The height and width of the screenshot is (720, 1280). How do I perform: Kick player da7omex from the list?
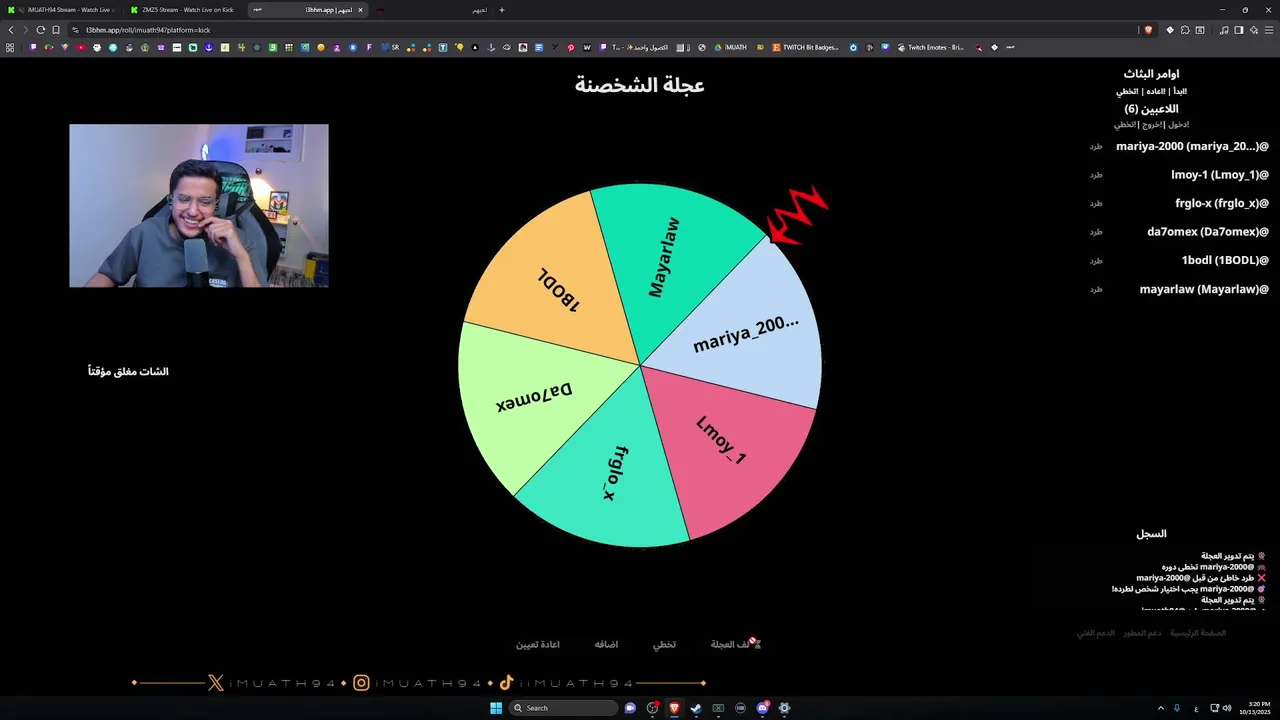point(1096,232)
